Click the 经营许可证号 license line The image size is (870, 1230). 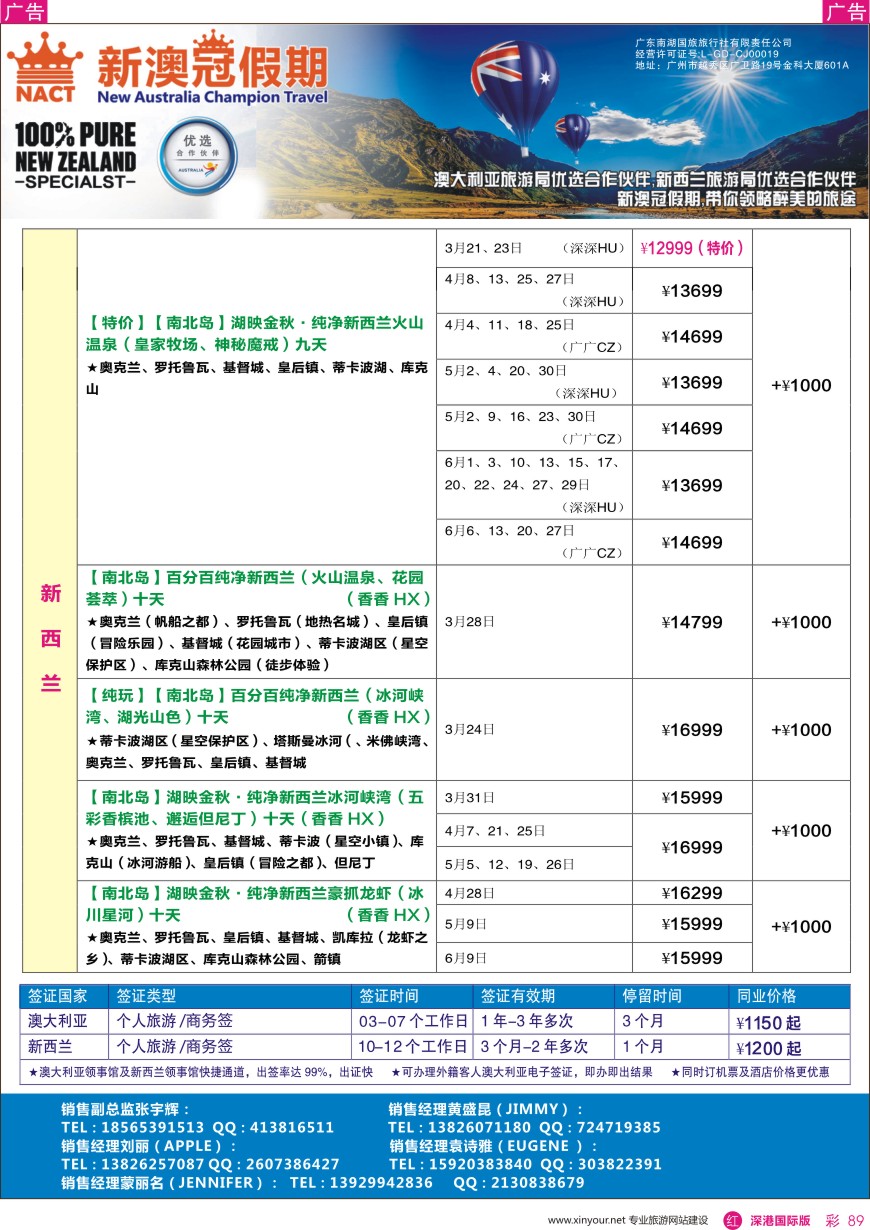point(706,54)
